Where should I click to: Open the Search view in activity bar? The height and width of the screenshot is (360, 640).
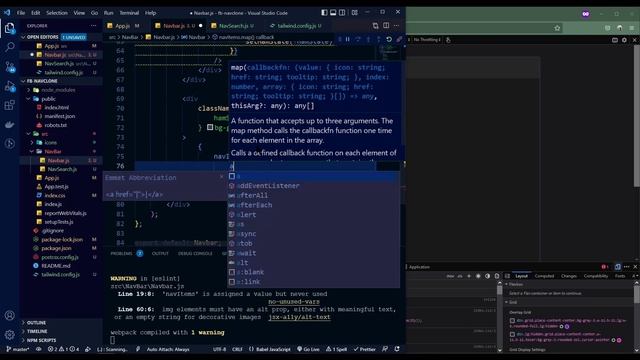pos(9,47)
